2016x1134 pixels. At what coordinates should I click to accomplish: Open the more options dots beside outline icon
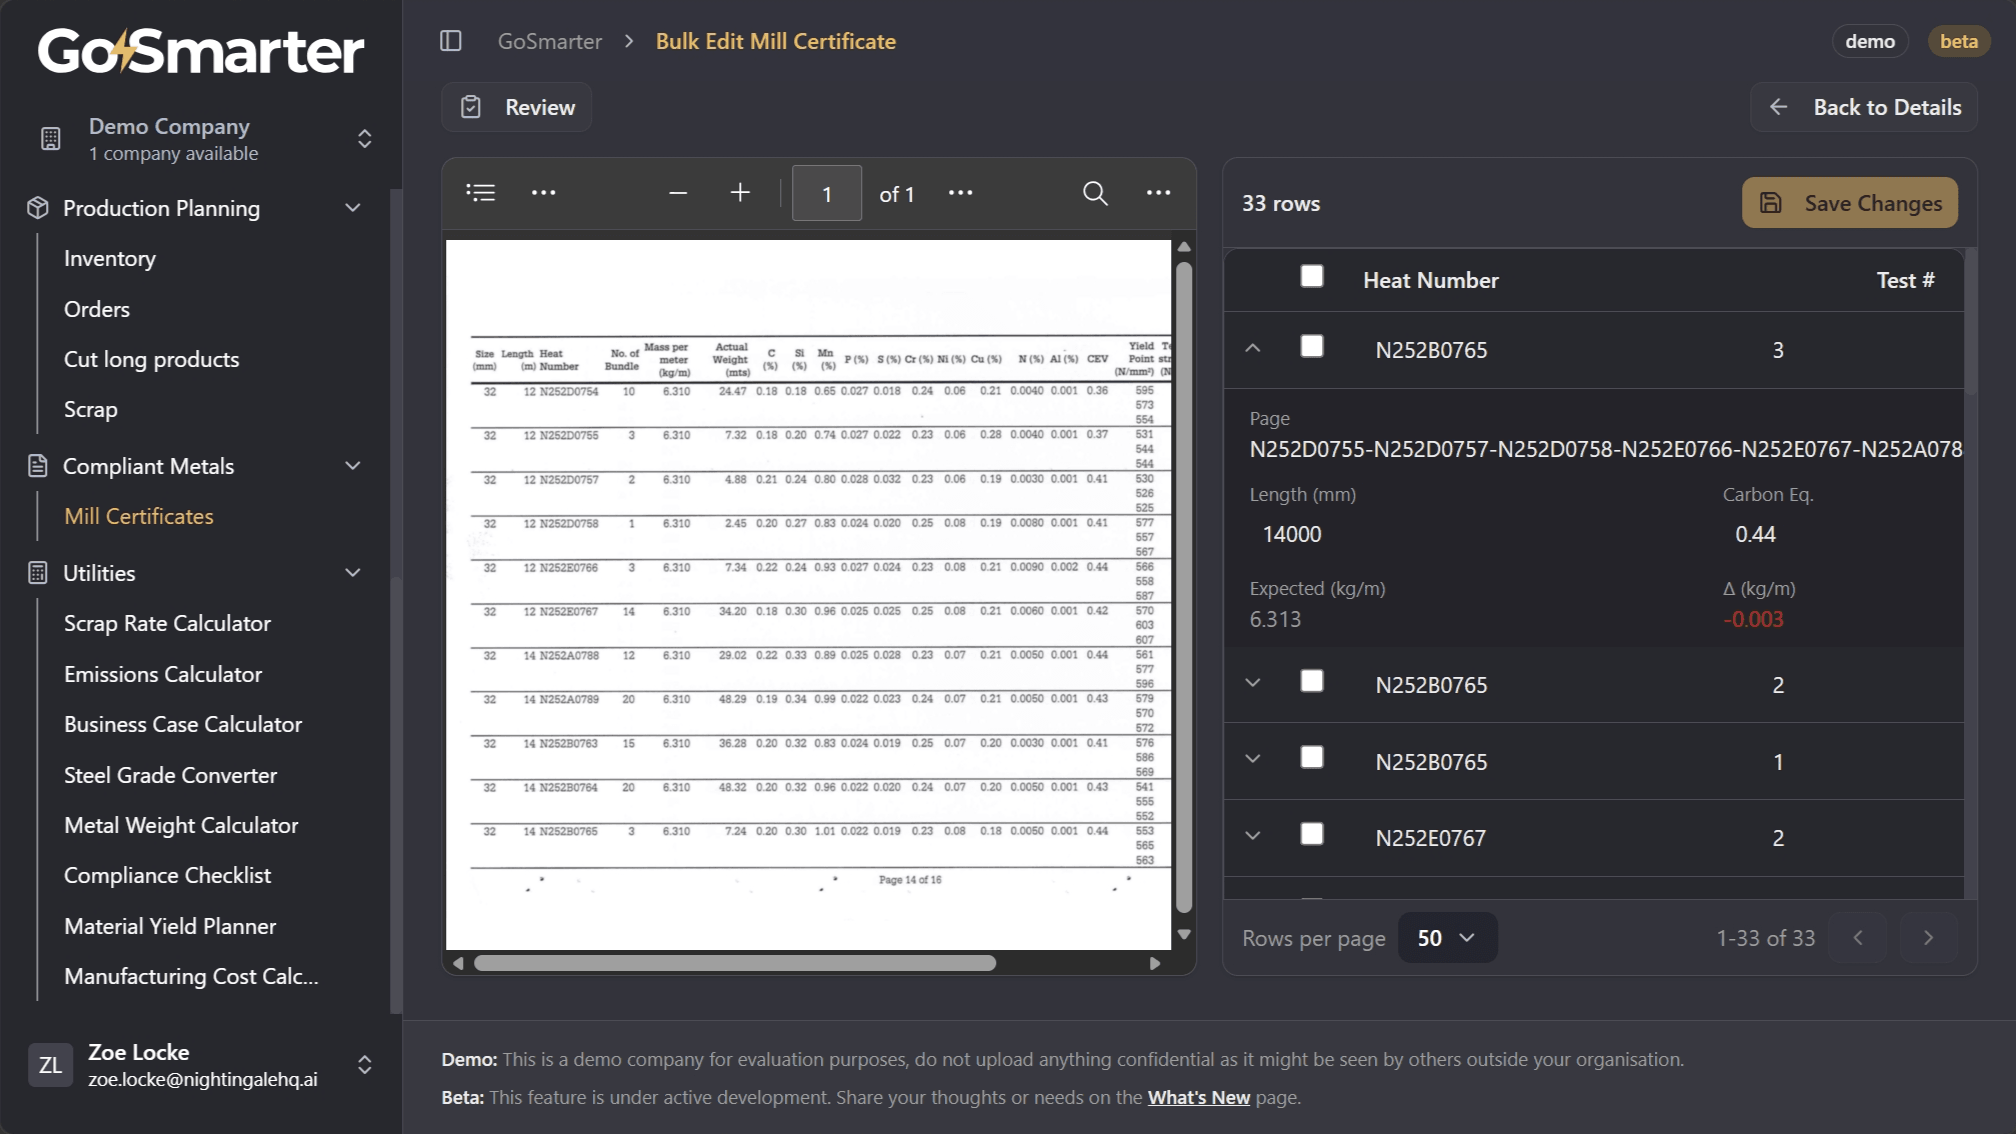pos(544,193)
